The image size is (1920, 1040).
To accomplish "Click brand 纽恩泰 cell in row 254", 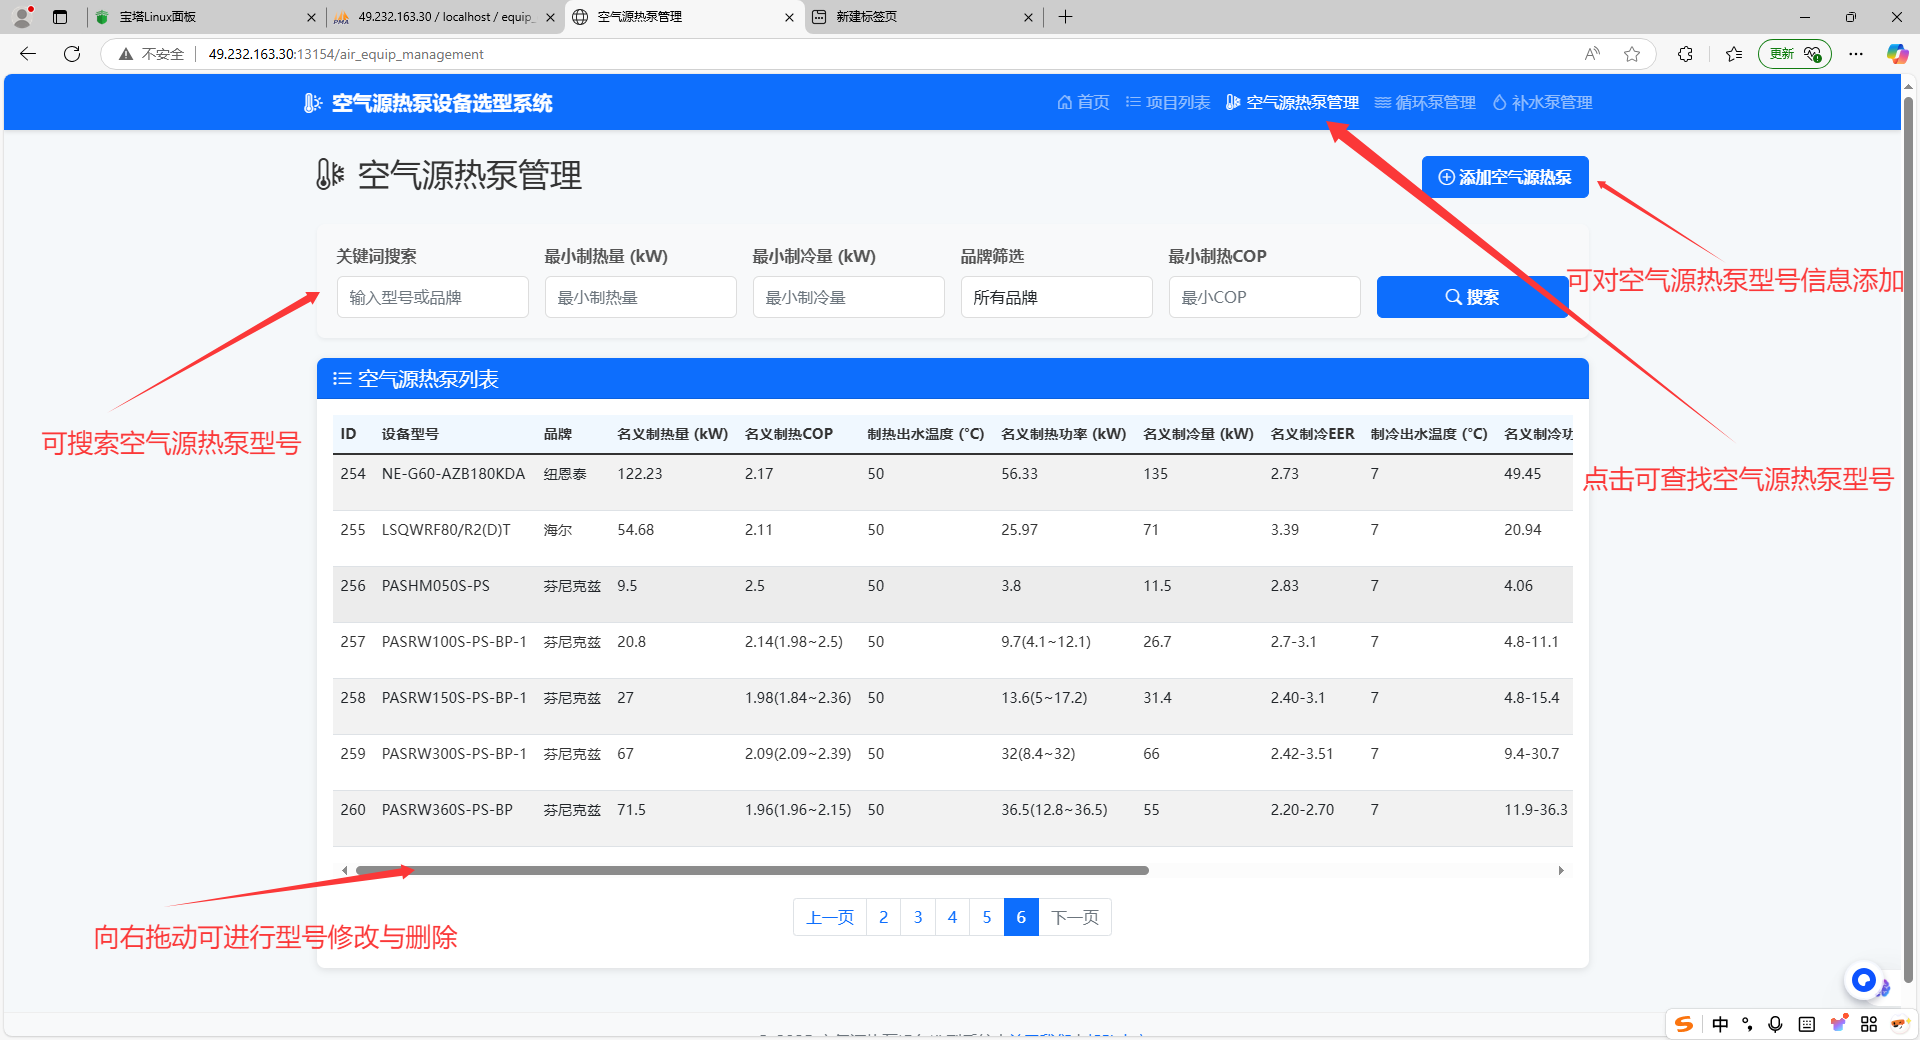I will click(x=565, y=474).
